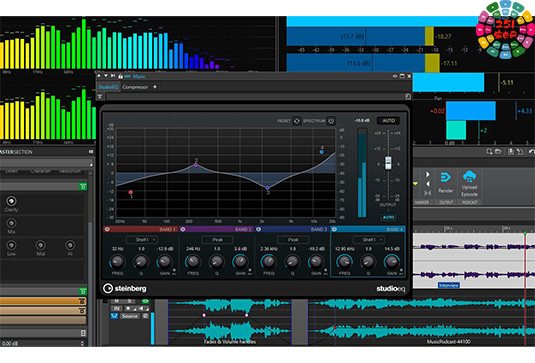Click the preset name field in Music window
Image resolution: width=535 pixels, height=363 pixels.
coord(255,97)
